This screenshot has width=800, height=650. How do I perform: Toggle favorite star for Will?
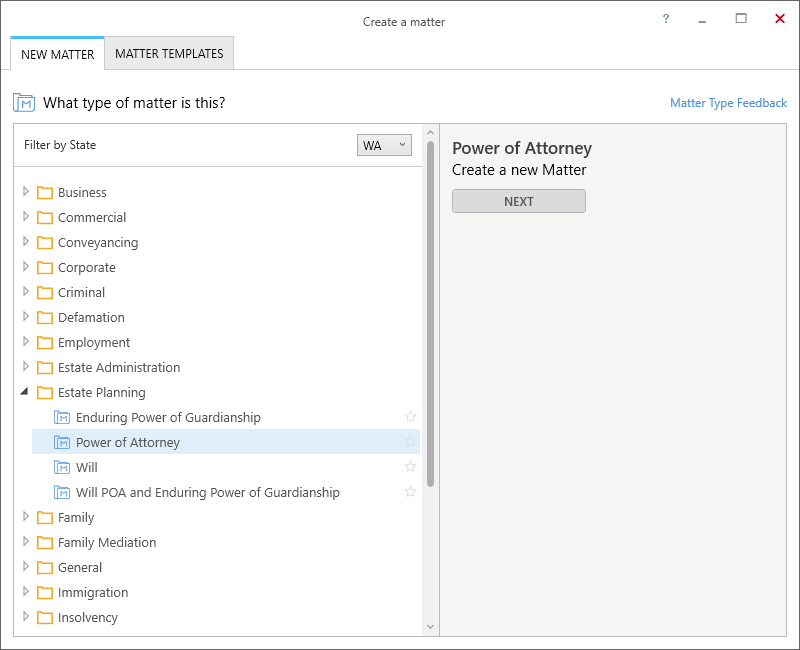(410, 467)
